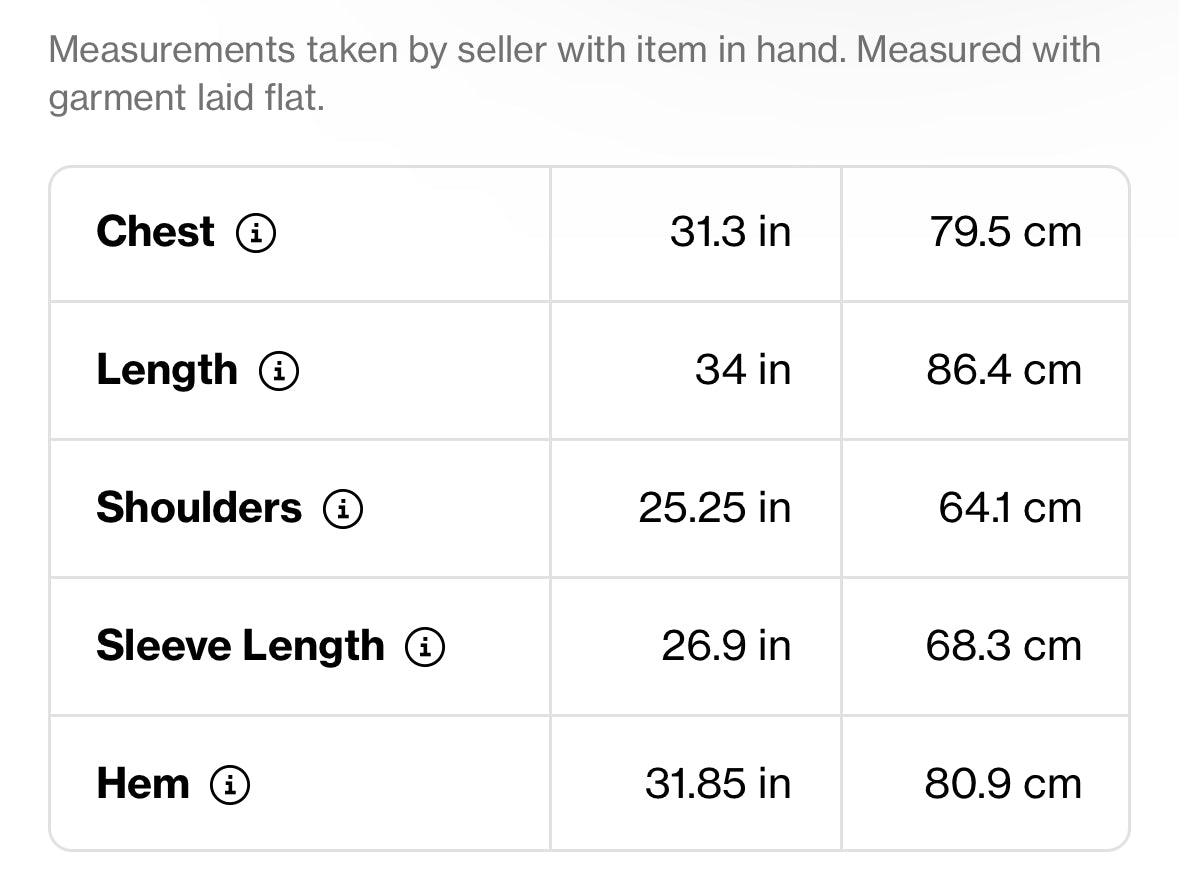Select the Sleeve Length row label
The image size is (1179, 896).
(241, 647)
